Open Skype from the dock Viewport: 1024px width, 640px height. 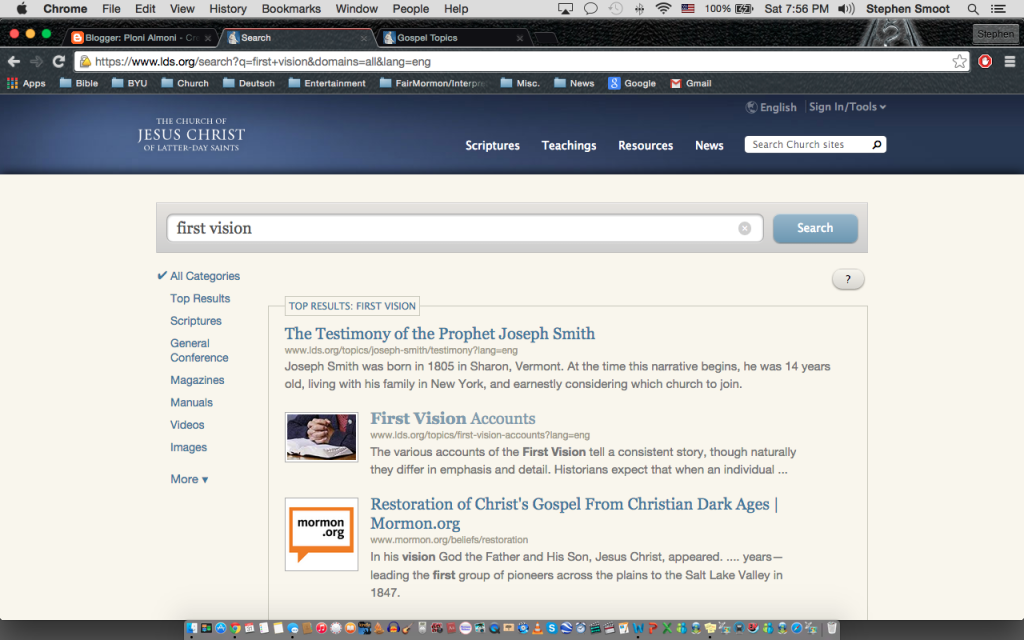pos(552,628)
